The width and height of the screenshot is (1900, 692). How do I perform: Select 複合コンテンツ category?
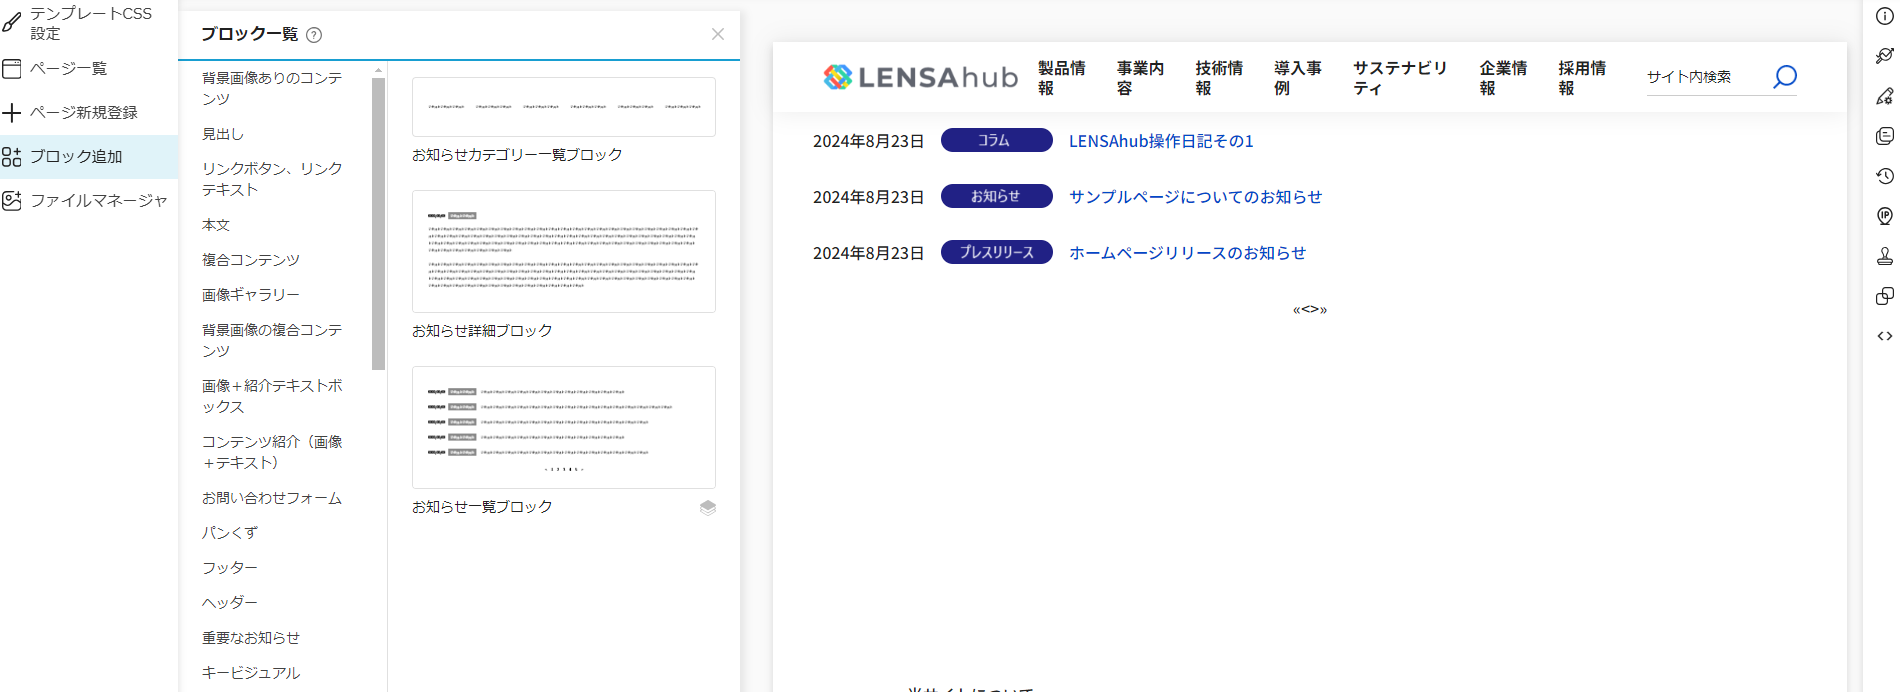251,260
